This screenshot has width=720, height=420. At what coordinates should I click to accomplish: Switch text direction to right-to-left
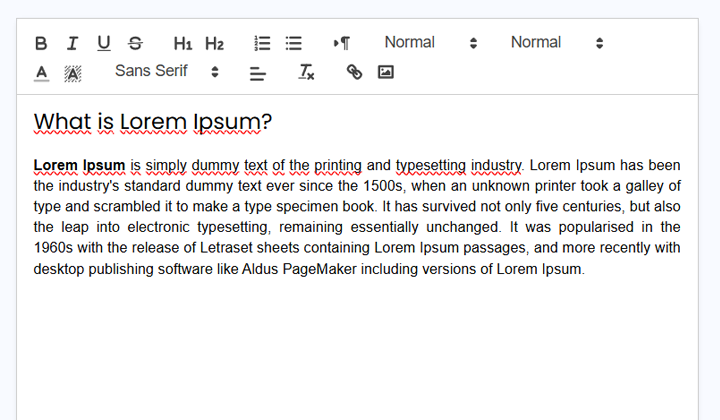point(342,43)
